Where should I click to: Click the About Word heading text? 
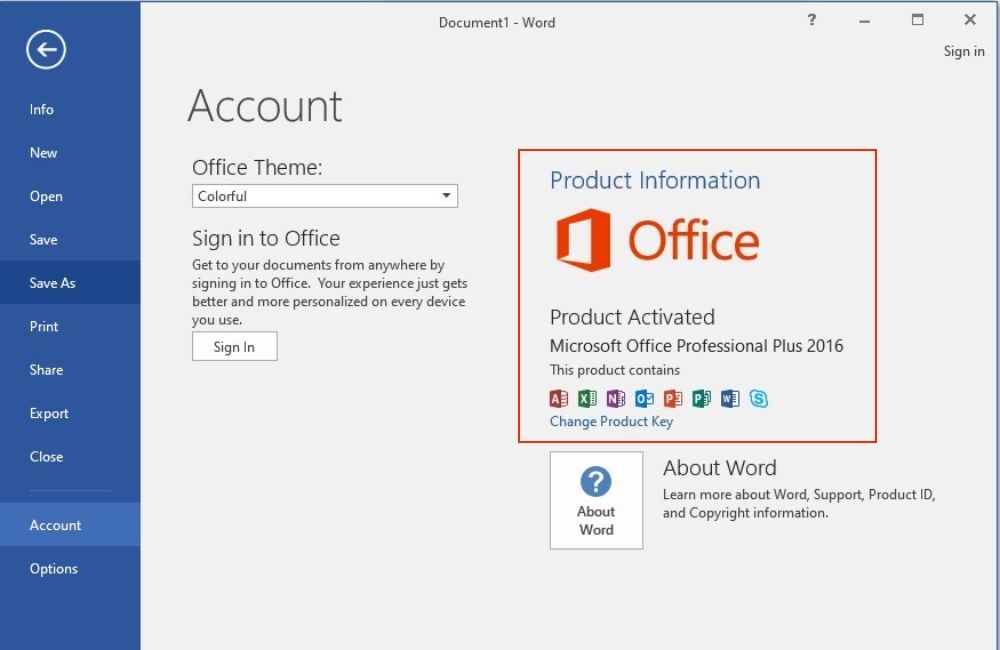(719, 468)
